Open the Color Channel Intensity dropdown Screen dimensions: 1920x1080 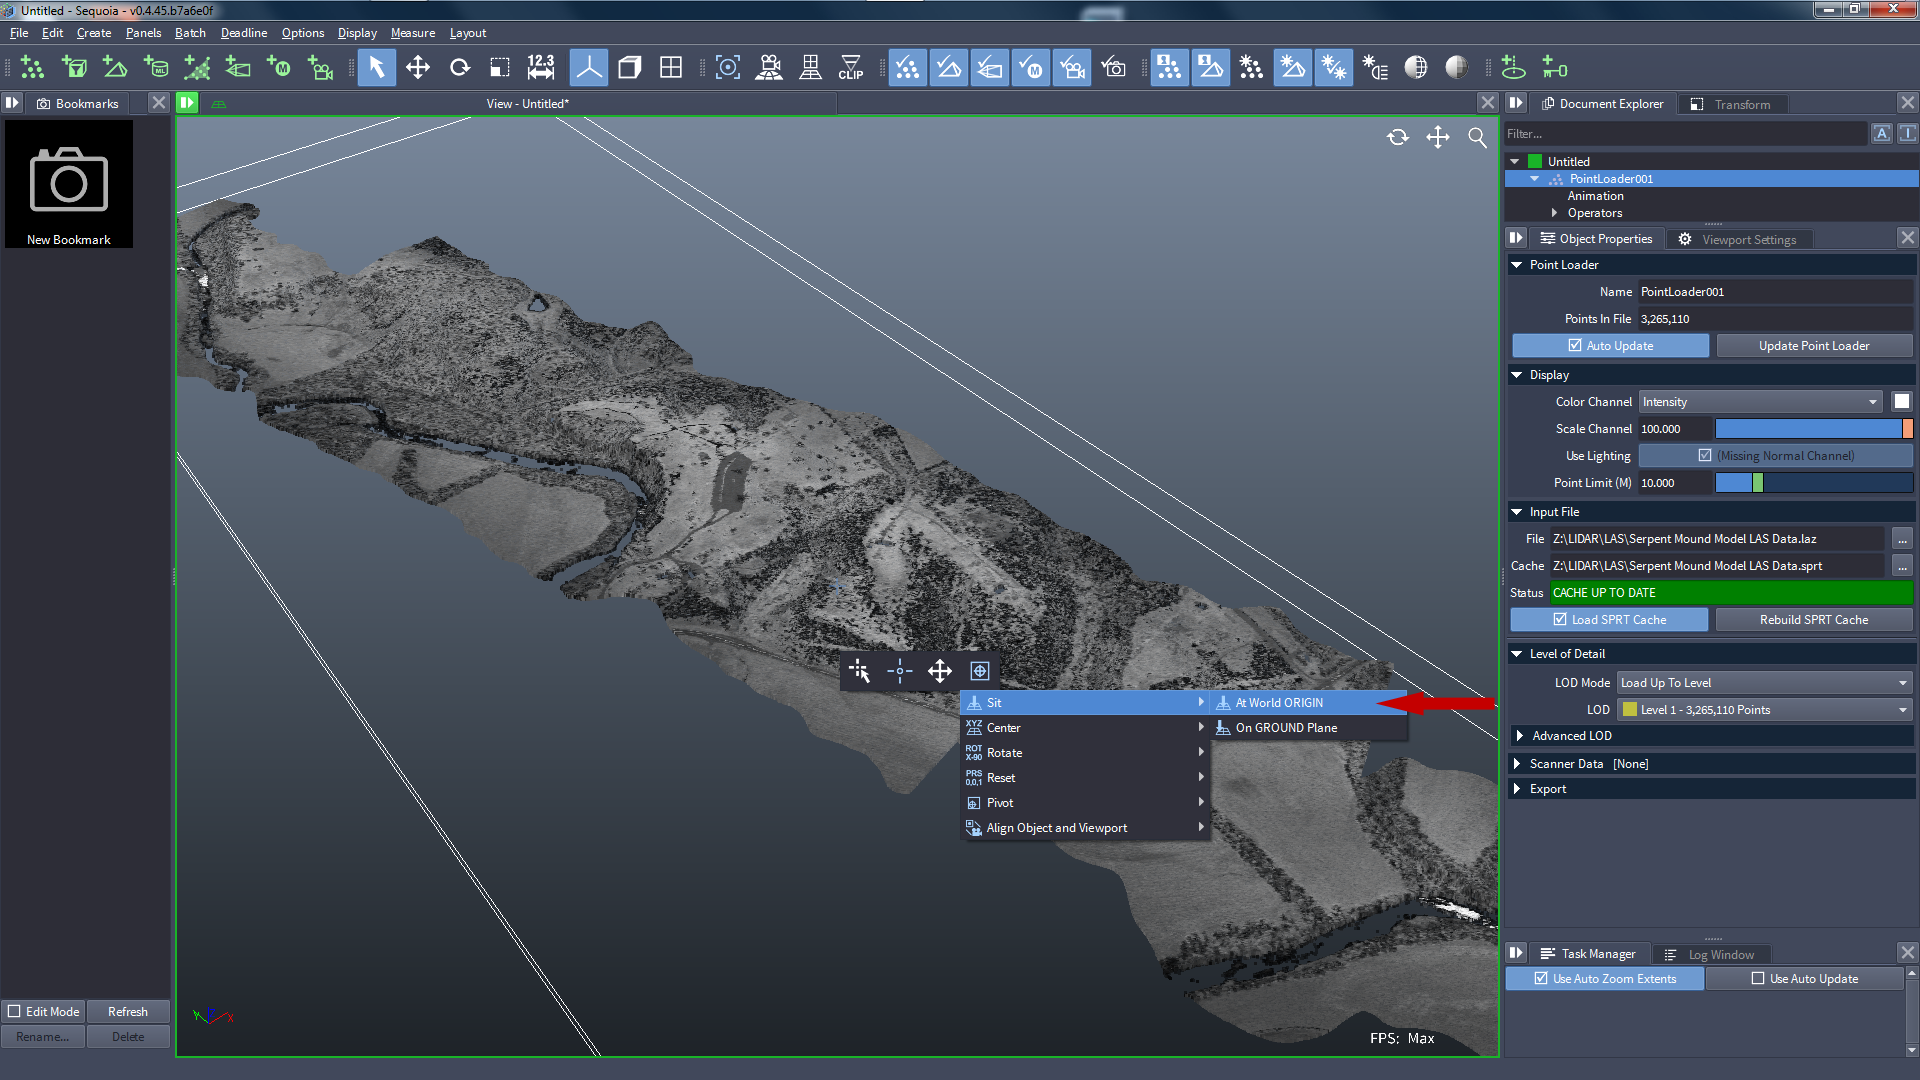[1760, 402]
